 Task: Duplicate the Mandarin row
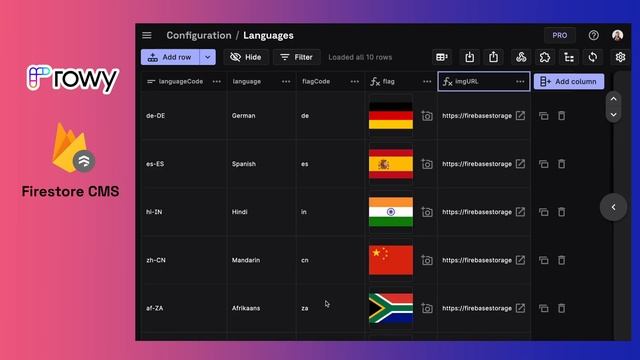(544, 260)
